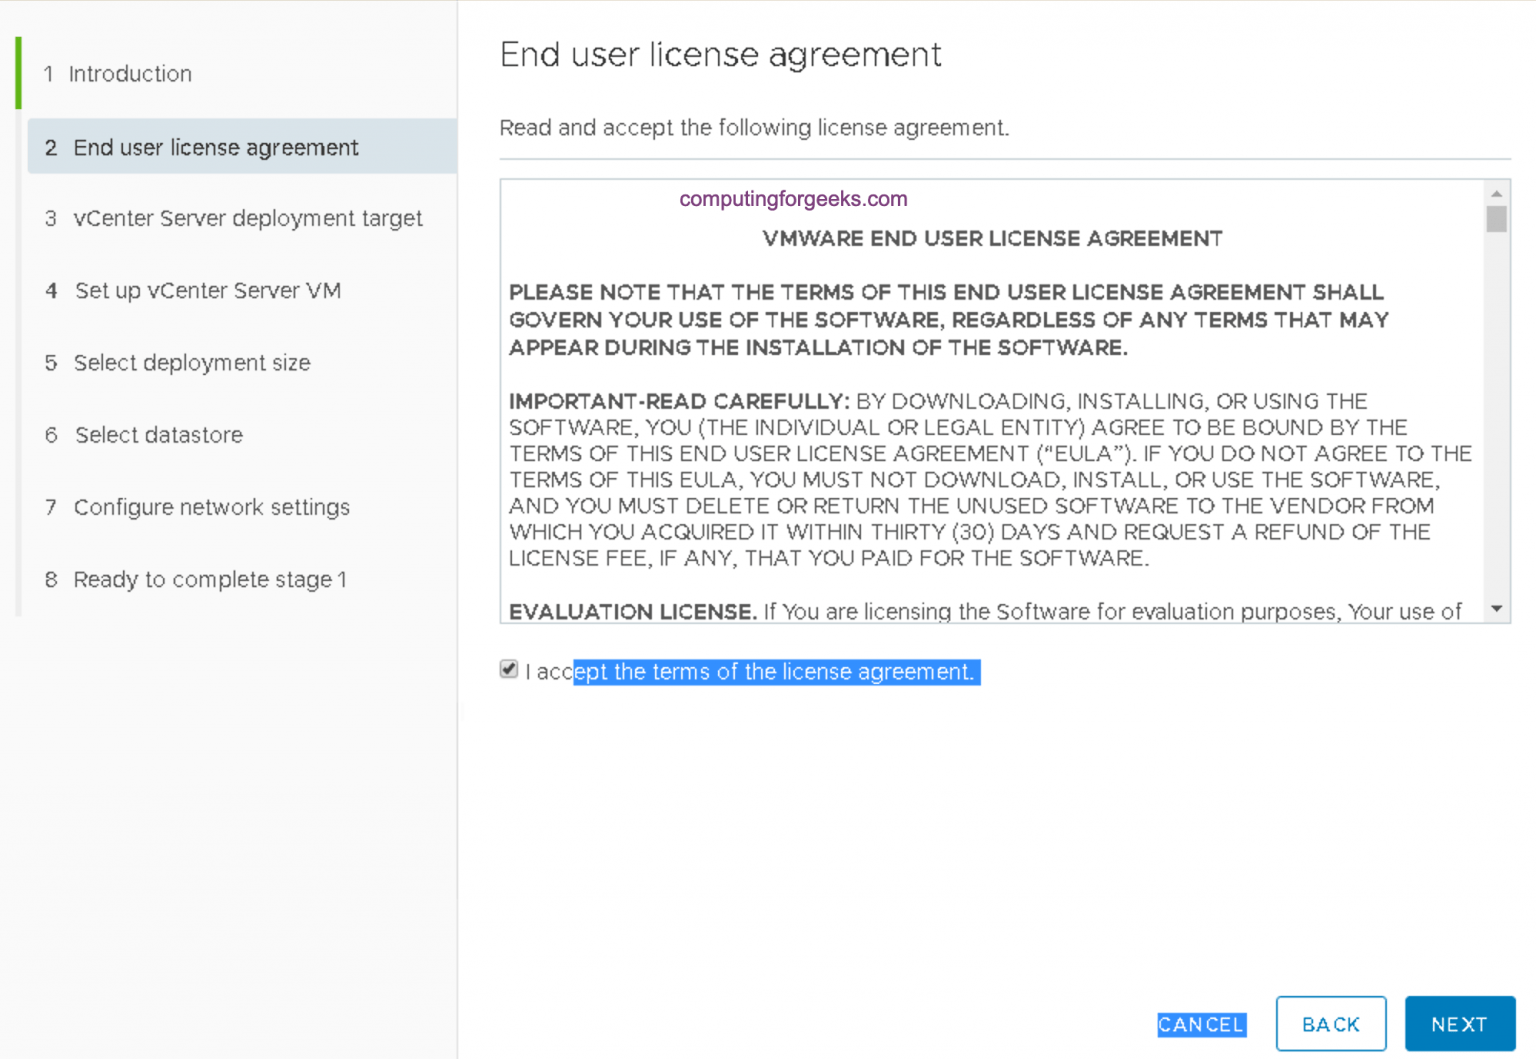
Task: Click the VMWARE END USER LICENSE AGREEMENT heading
Action: tap(991, 238)
